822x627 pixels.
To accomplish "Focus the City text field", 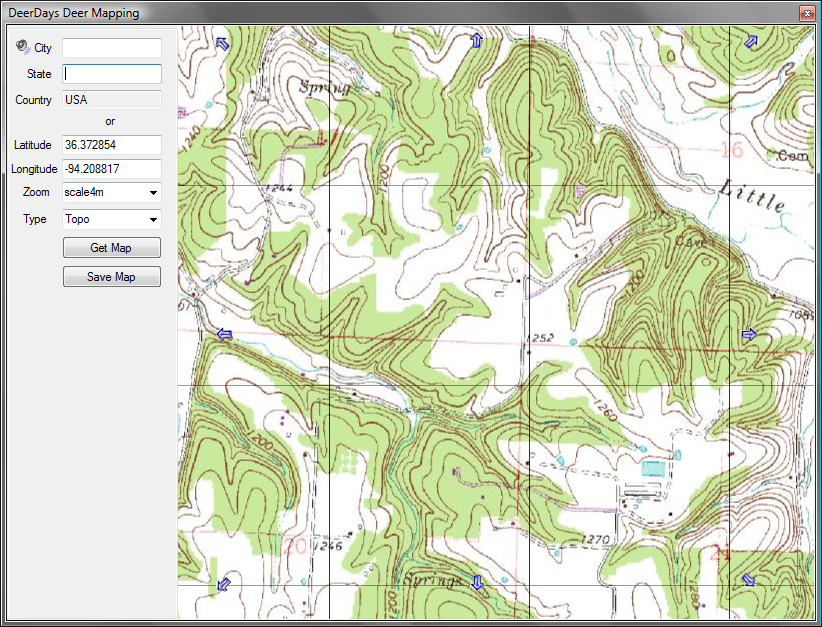I will tap(111, 48).
